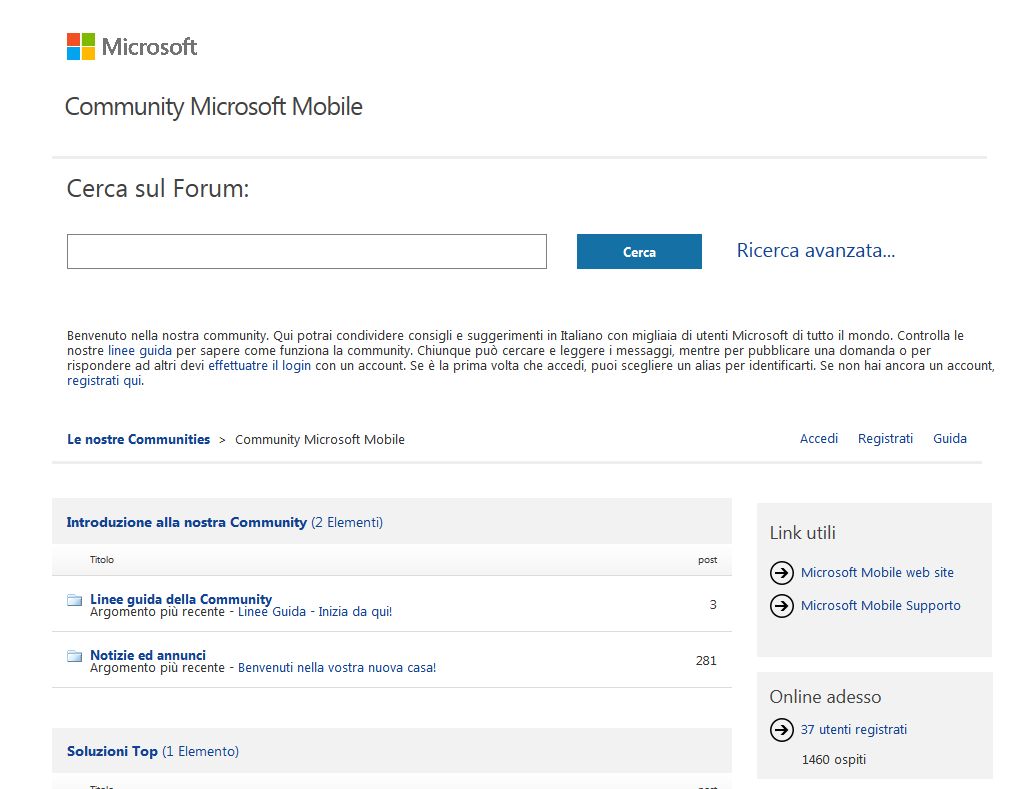
Task: Click the arrow icon beside Microsoft Mobile web site
Action: click(781, 573)
